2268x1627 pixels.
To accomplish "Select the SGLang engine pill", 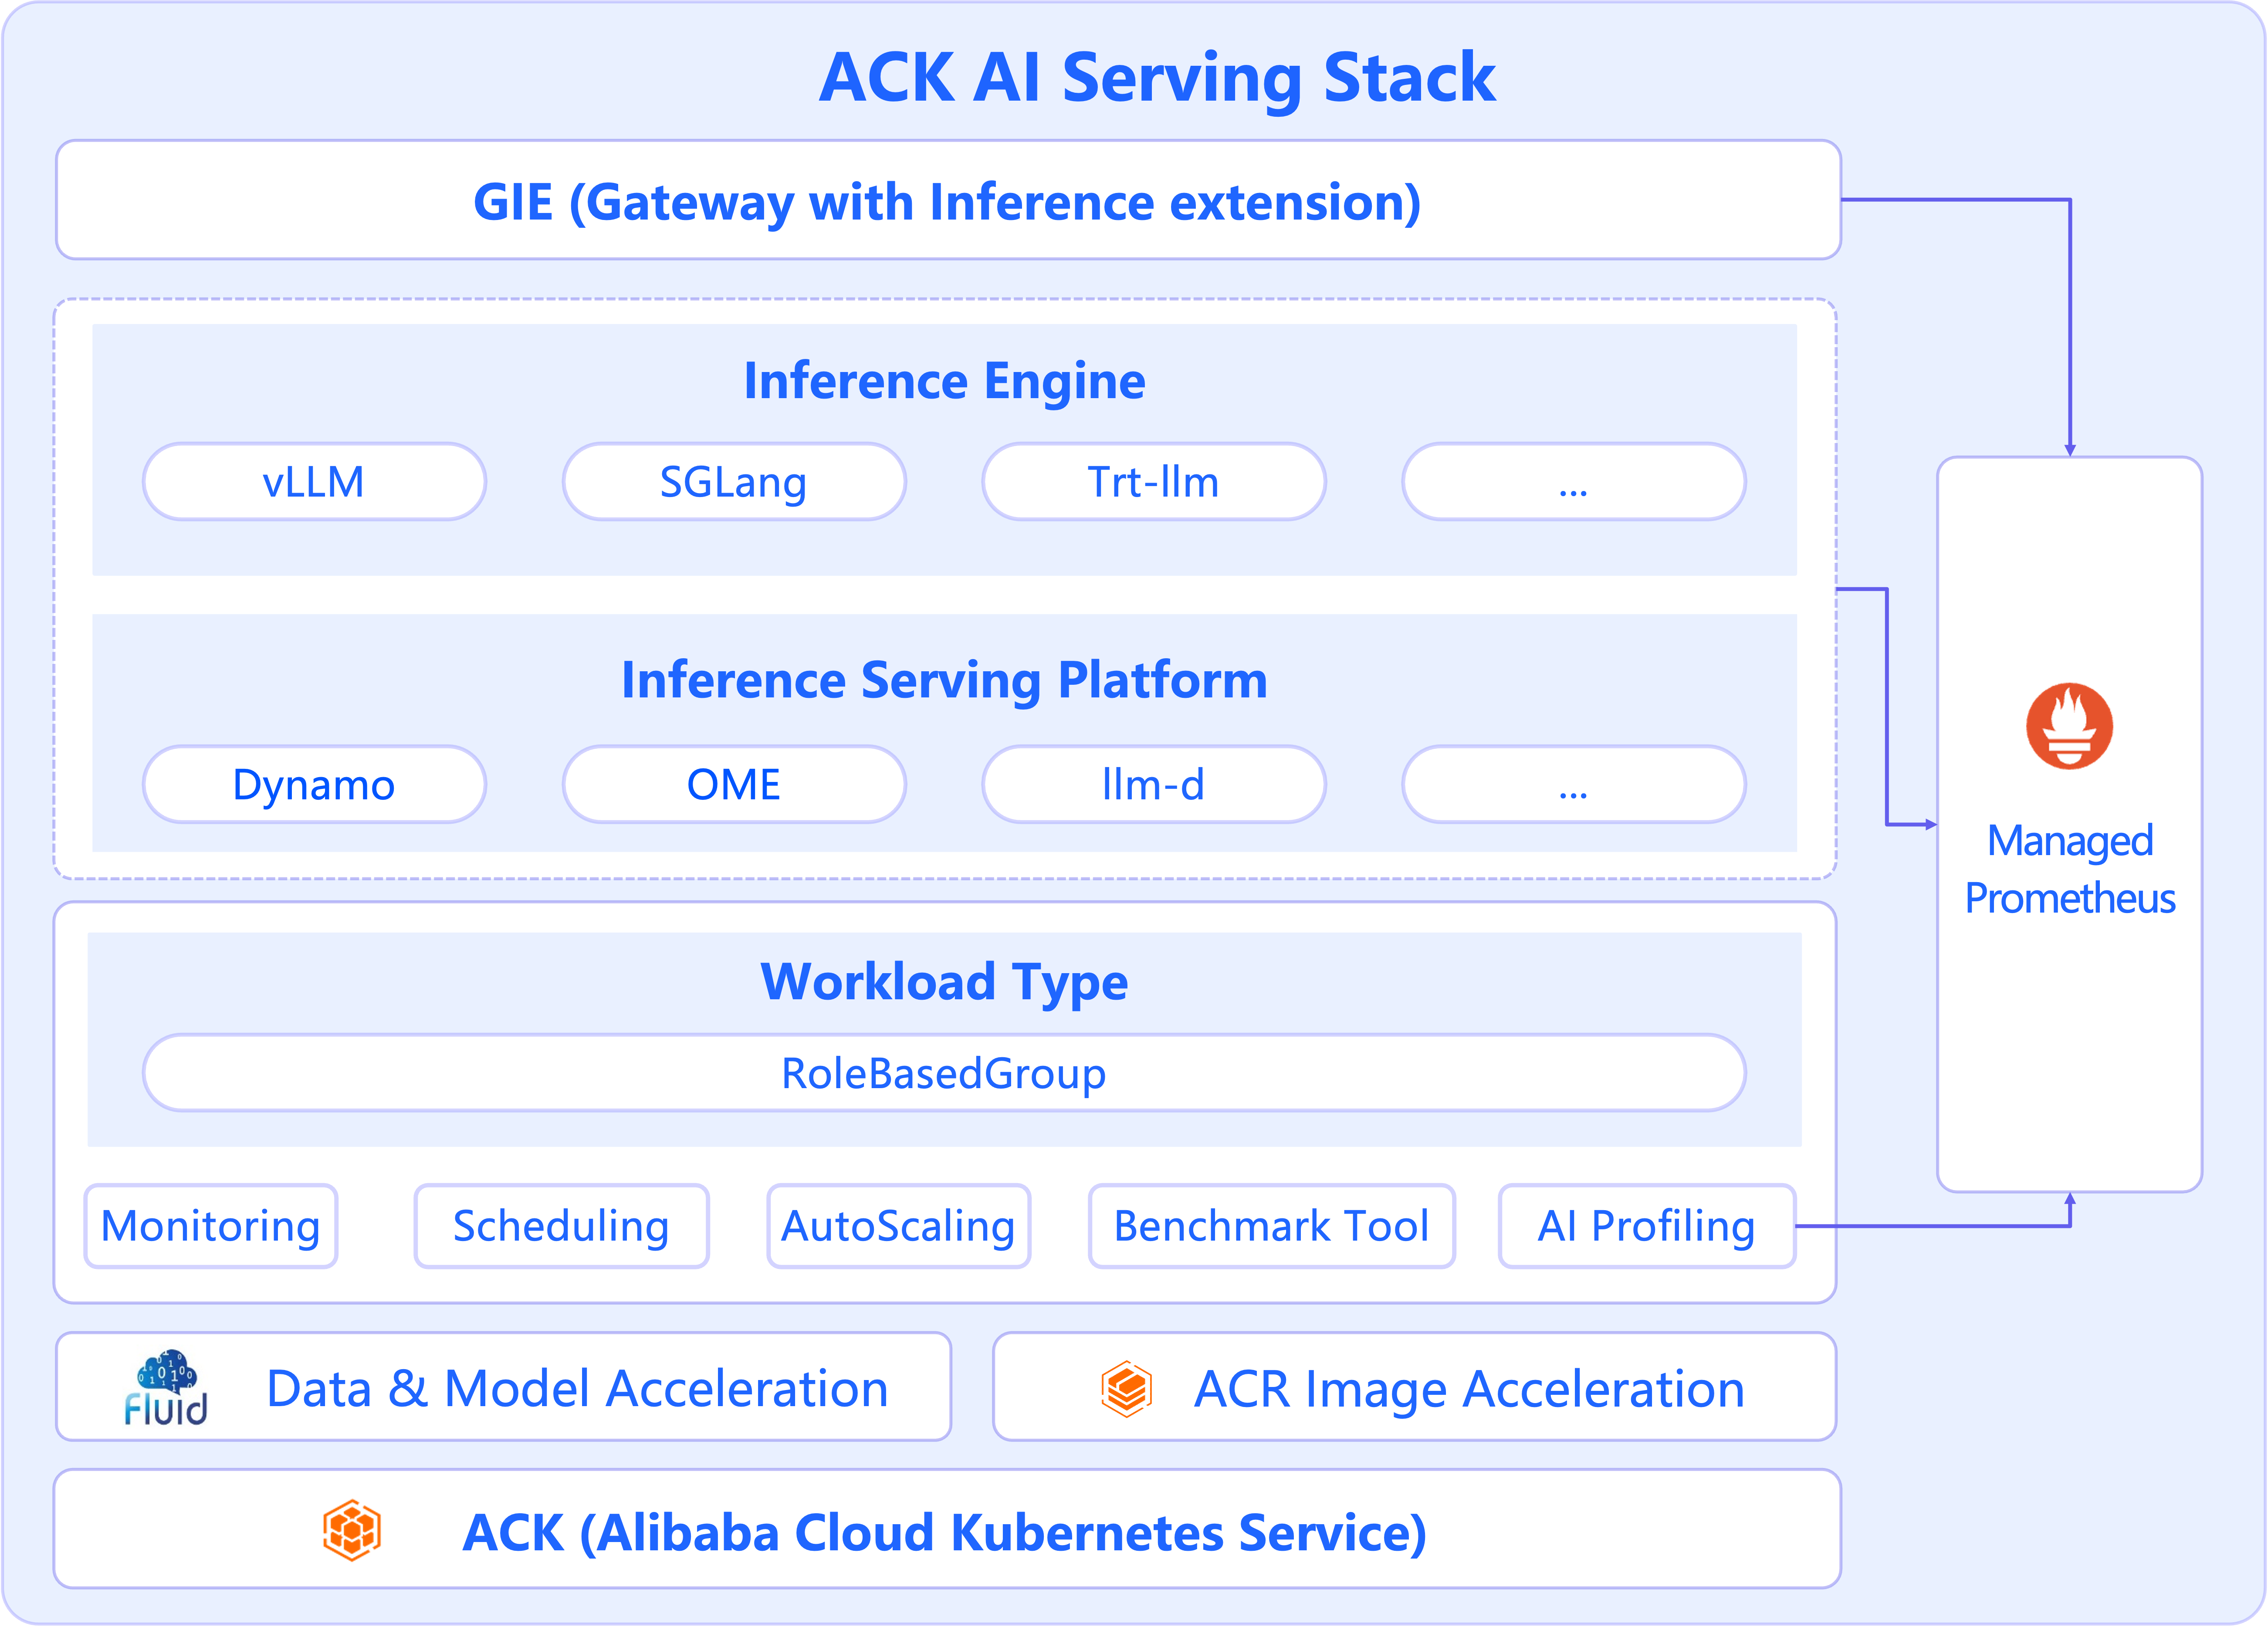I will click(733, 482).
